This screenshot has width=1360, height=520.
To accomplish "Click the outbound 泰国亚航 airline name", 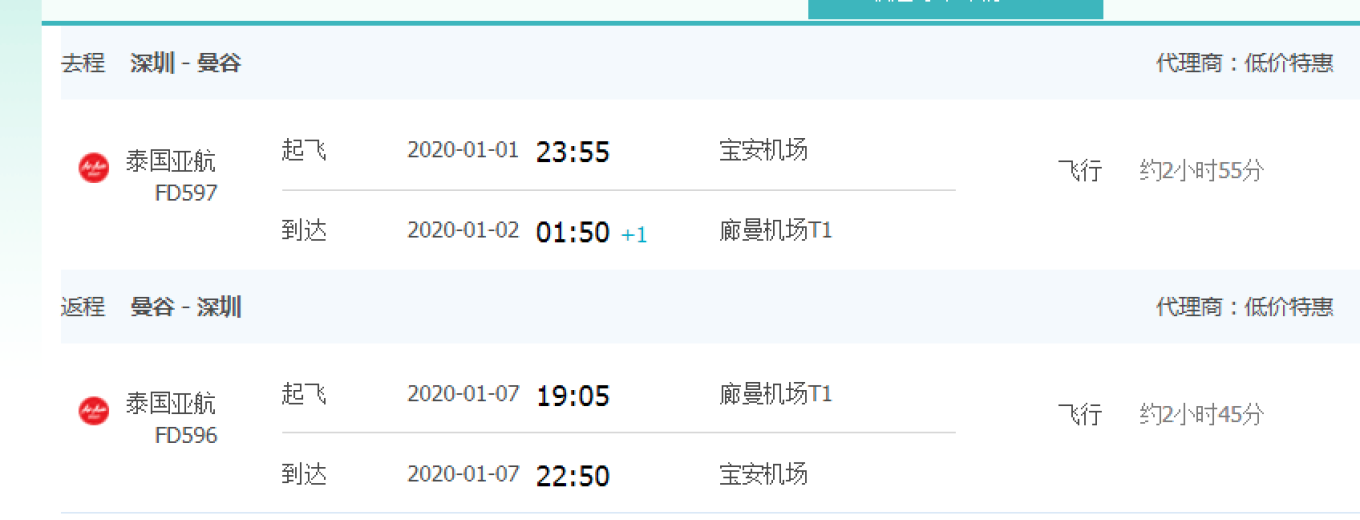I will click(170, 161).
